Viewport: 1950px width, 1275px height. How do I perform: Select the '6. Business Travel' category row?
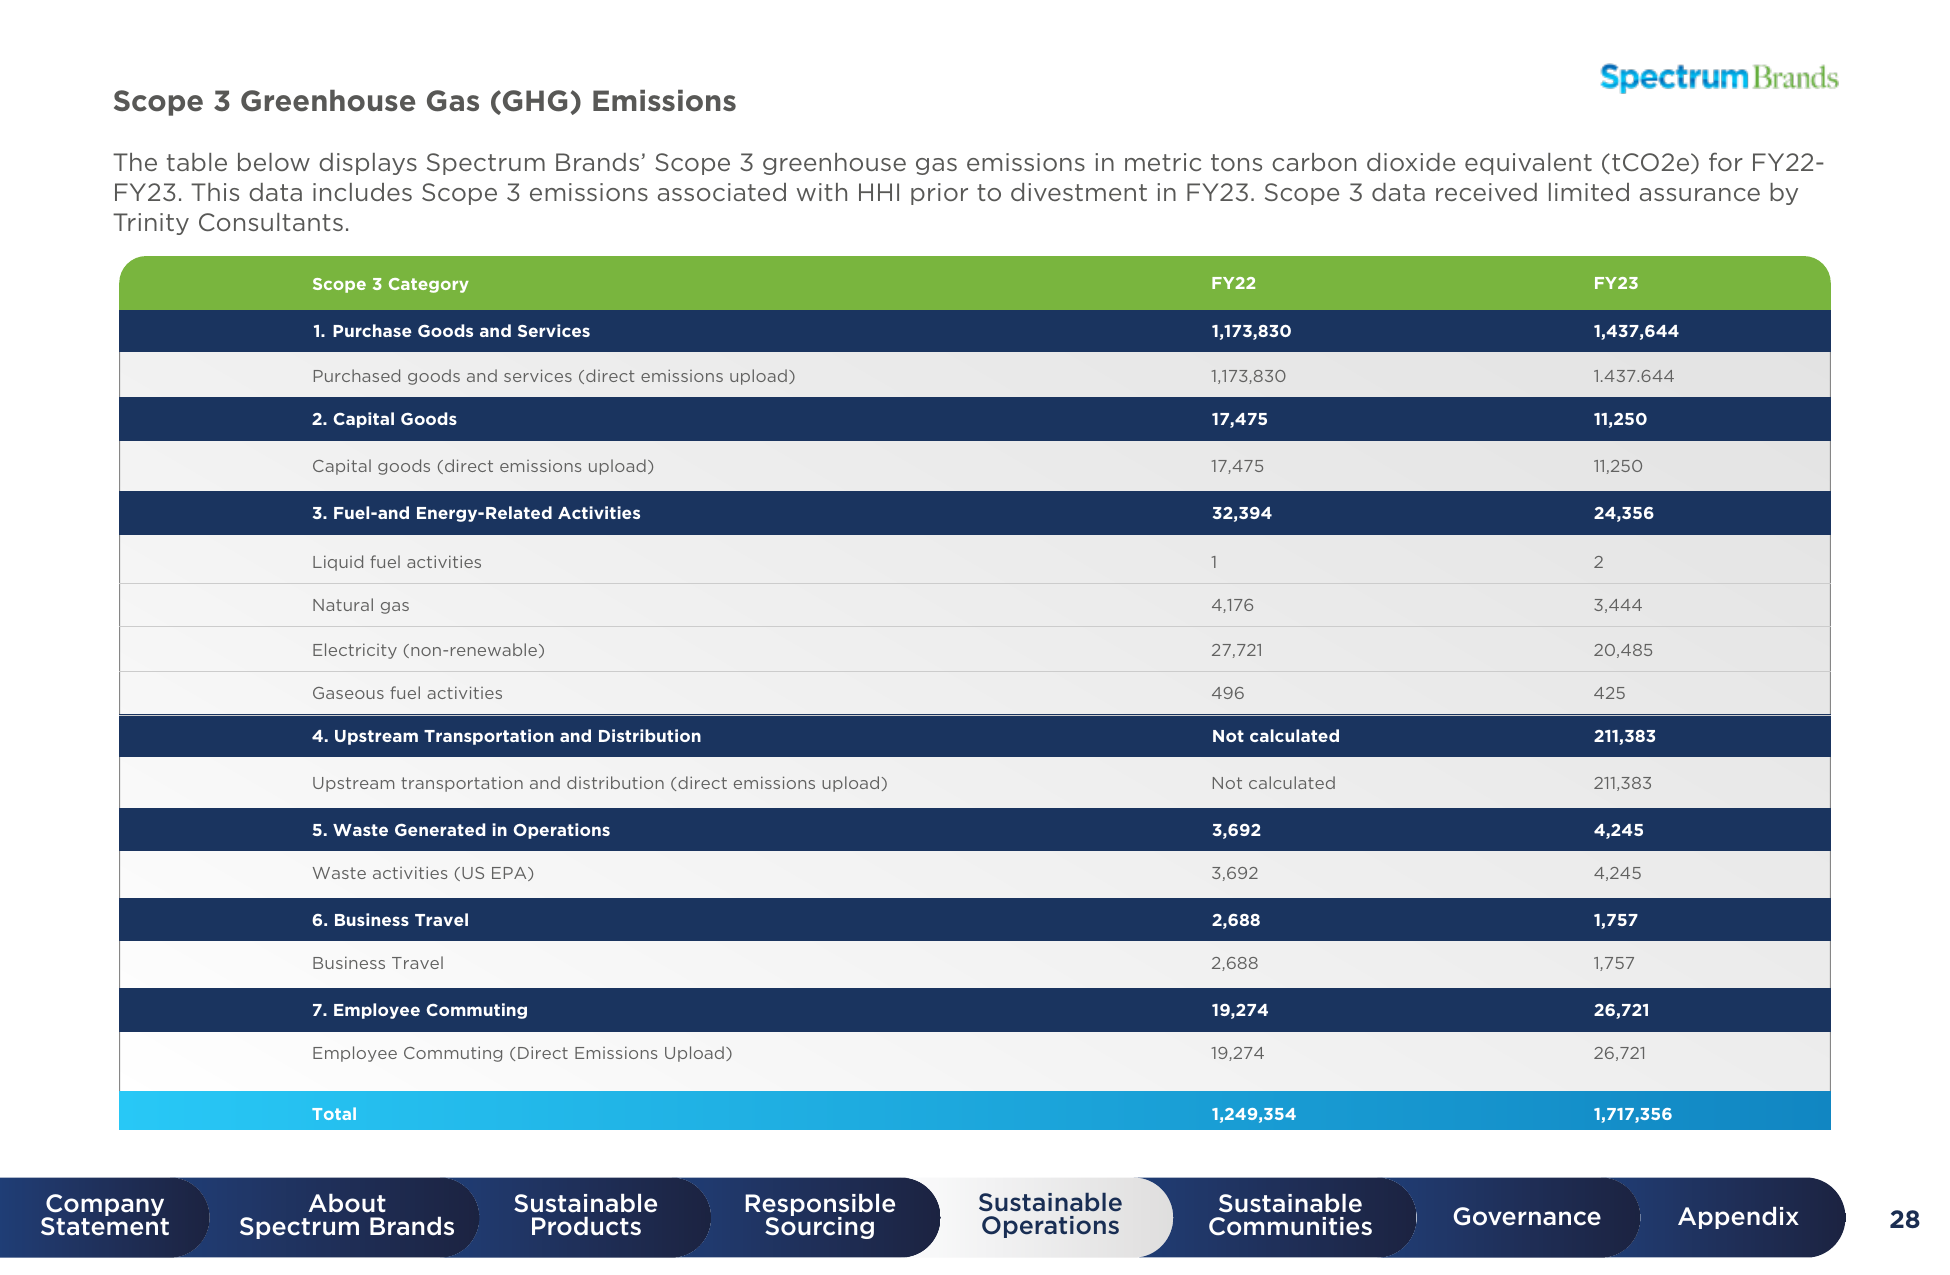[975, 920]
